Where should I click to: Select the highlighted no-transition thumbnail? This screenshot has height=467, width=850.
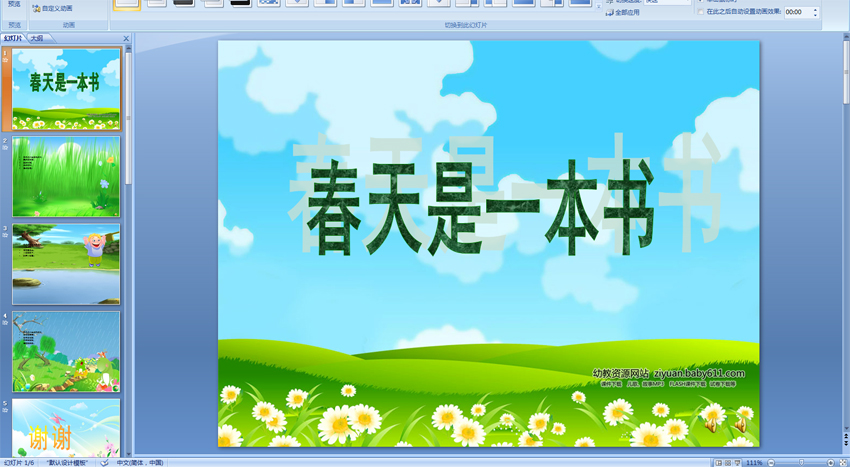(127, 3)
